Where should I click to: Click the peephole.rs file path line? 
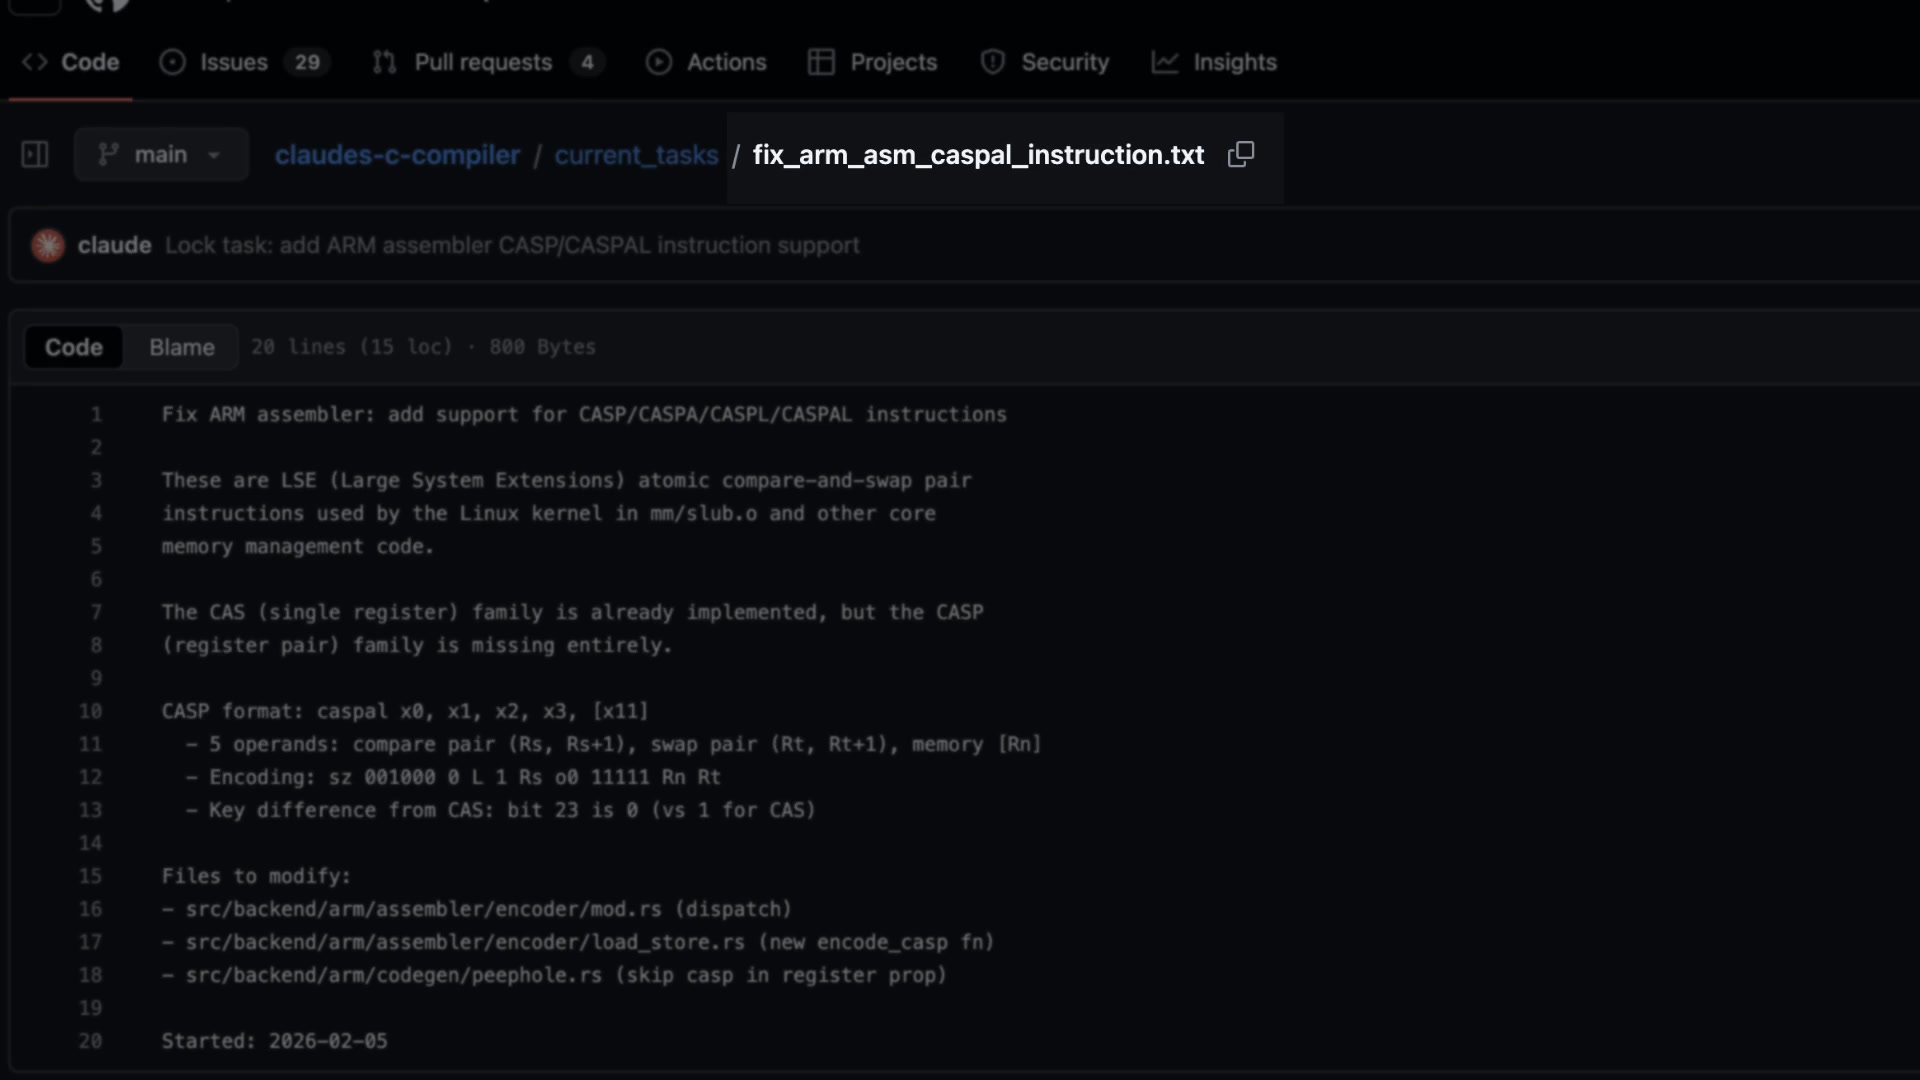[554, 975]
